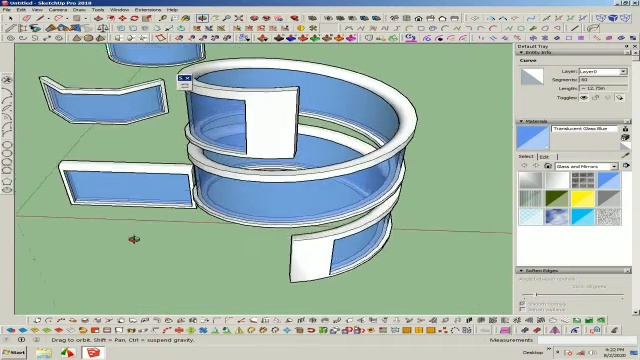640x360 pixels.
Task: Click the balance scale toolbar icon
Action: pos(103,28)
